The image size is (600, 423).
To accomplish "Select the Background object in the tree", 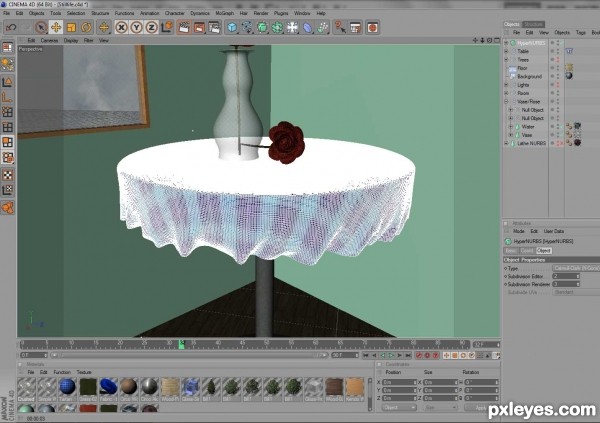I will click(530, 77).
